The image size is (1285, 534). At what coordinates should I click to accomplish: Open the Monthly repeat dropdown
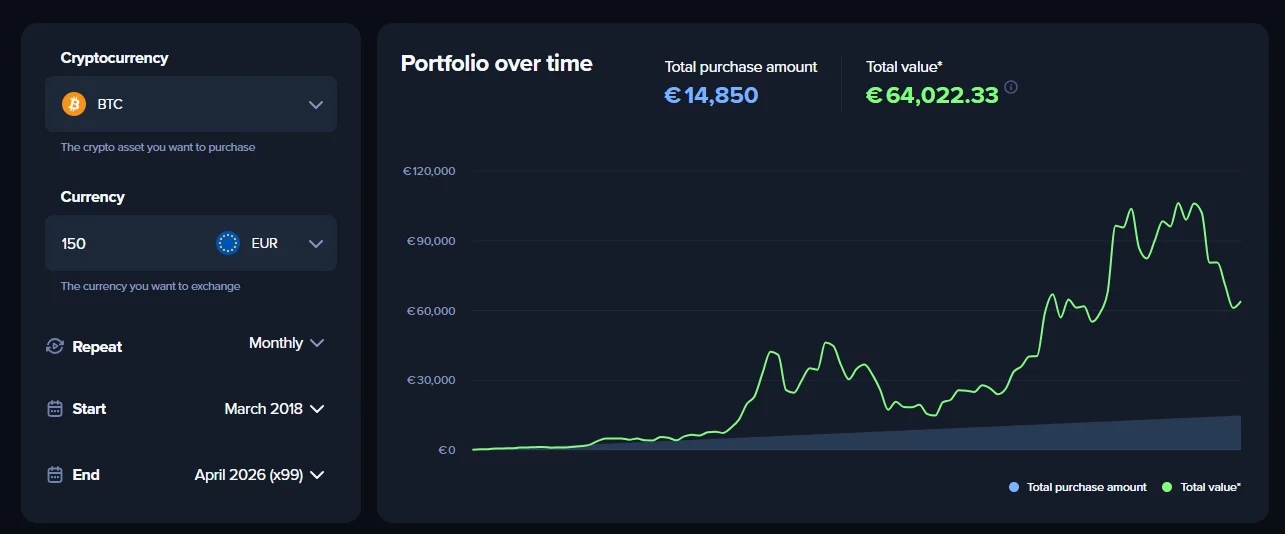click(x=286, y=343)
